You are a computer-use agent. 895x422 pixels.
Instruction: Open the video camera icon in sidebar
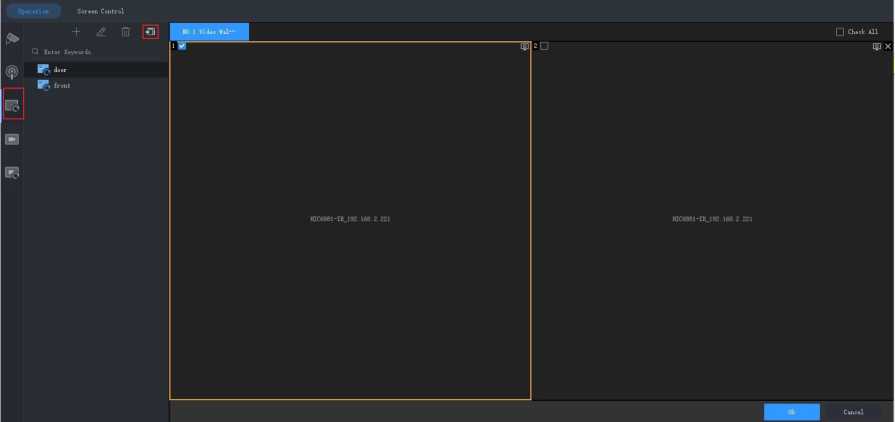12,139
